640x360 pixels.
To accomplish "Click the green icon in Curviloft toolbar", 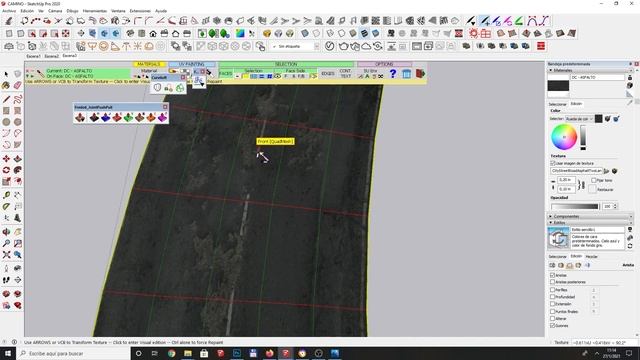I will pyautogui.click(x=180, y=87).
